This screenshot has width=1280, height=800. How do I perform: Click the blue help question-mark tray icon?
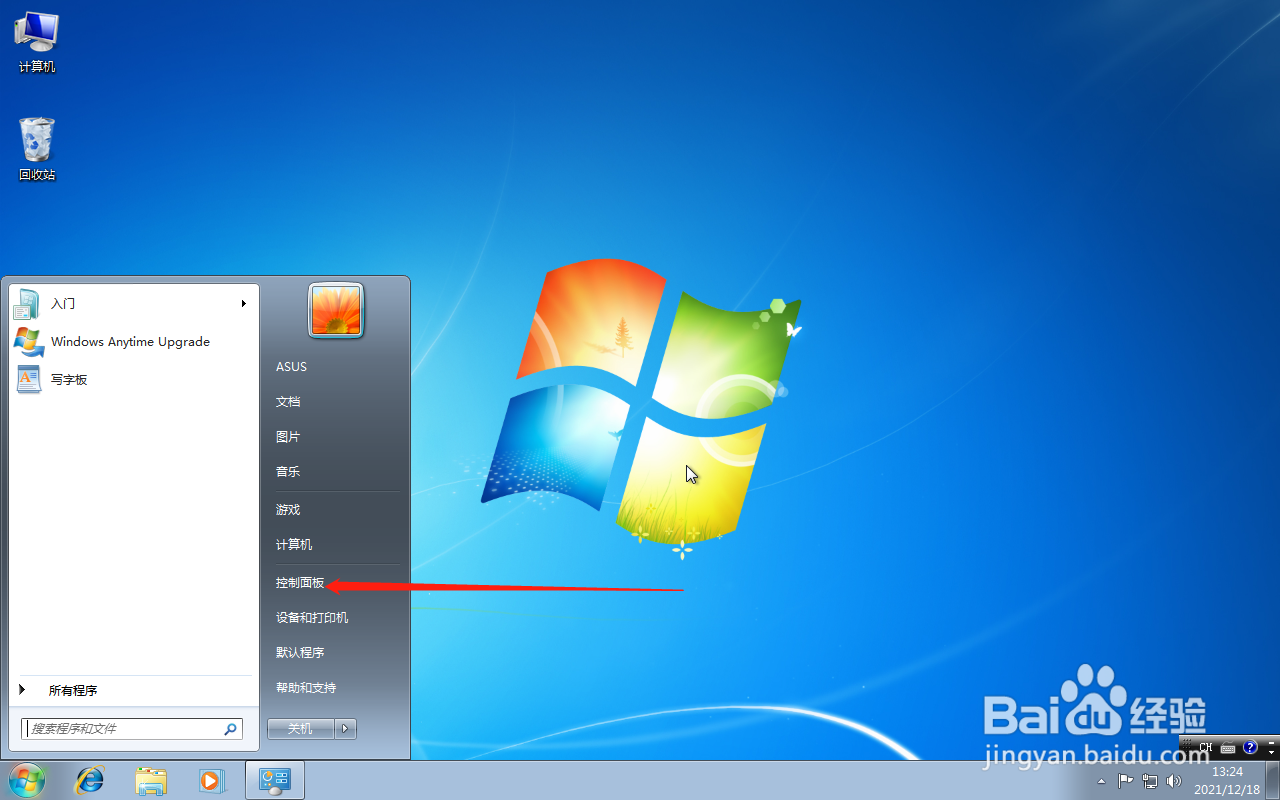point(1250,747)
